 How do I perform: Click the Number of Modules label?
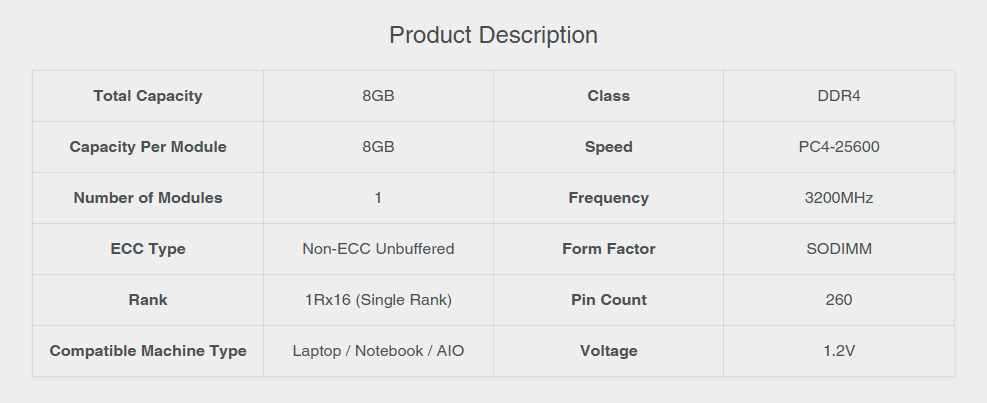pos(148,198)
